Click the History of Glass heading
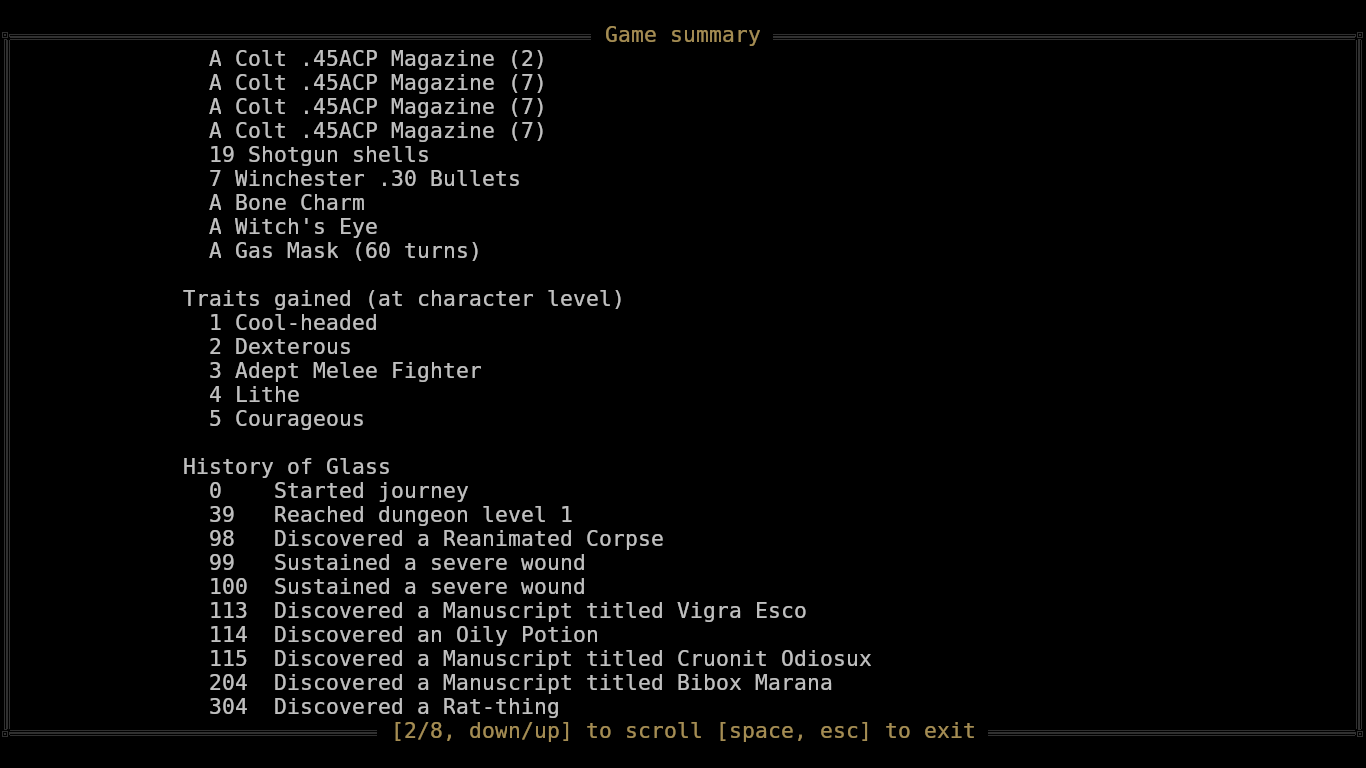Image resolution: width=1366 pixels, height=768 pixels. (x=286, y=467)
